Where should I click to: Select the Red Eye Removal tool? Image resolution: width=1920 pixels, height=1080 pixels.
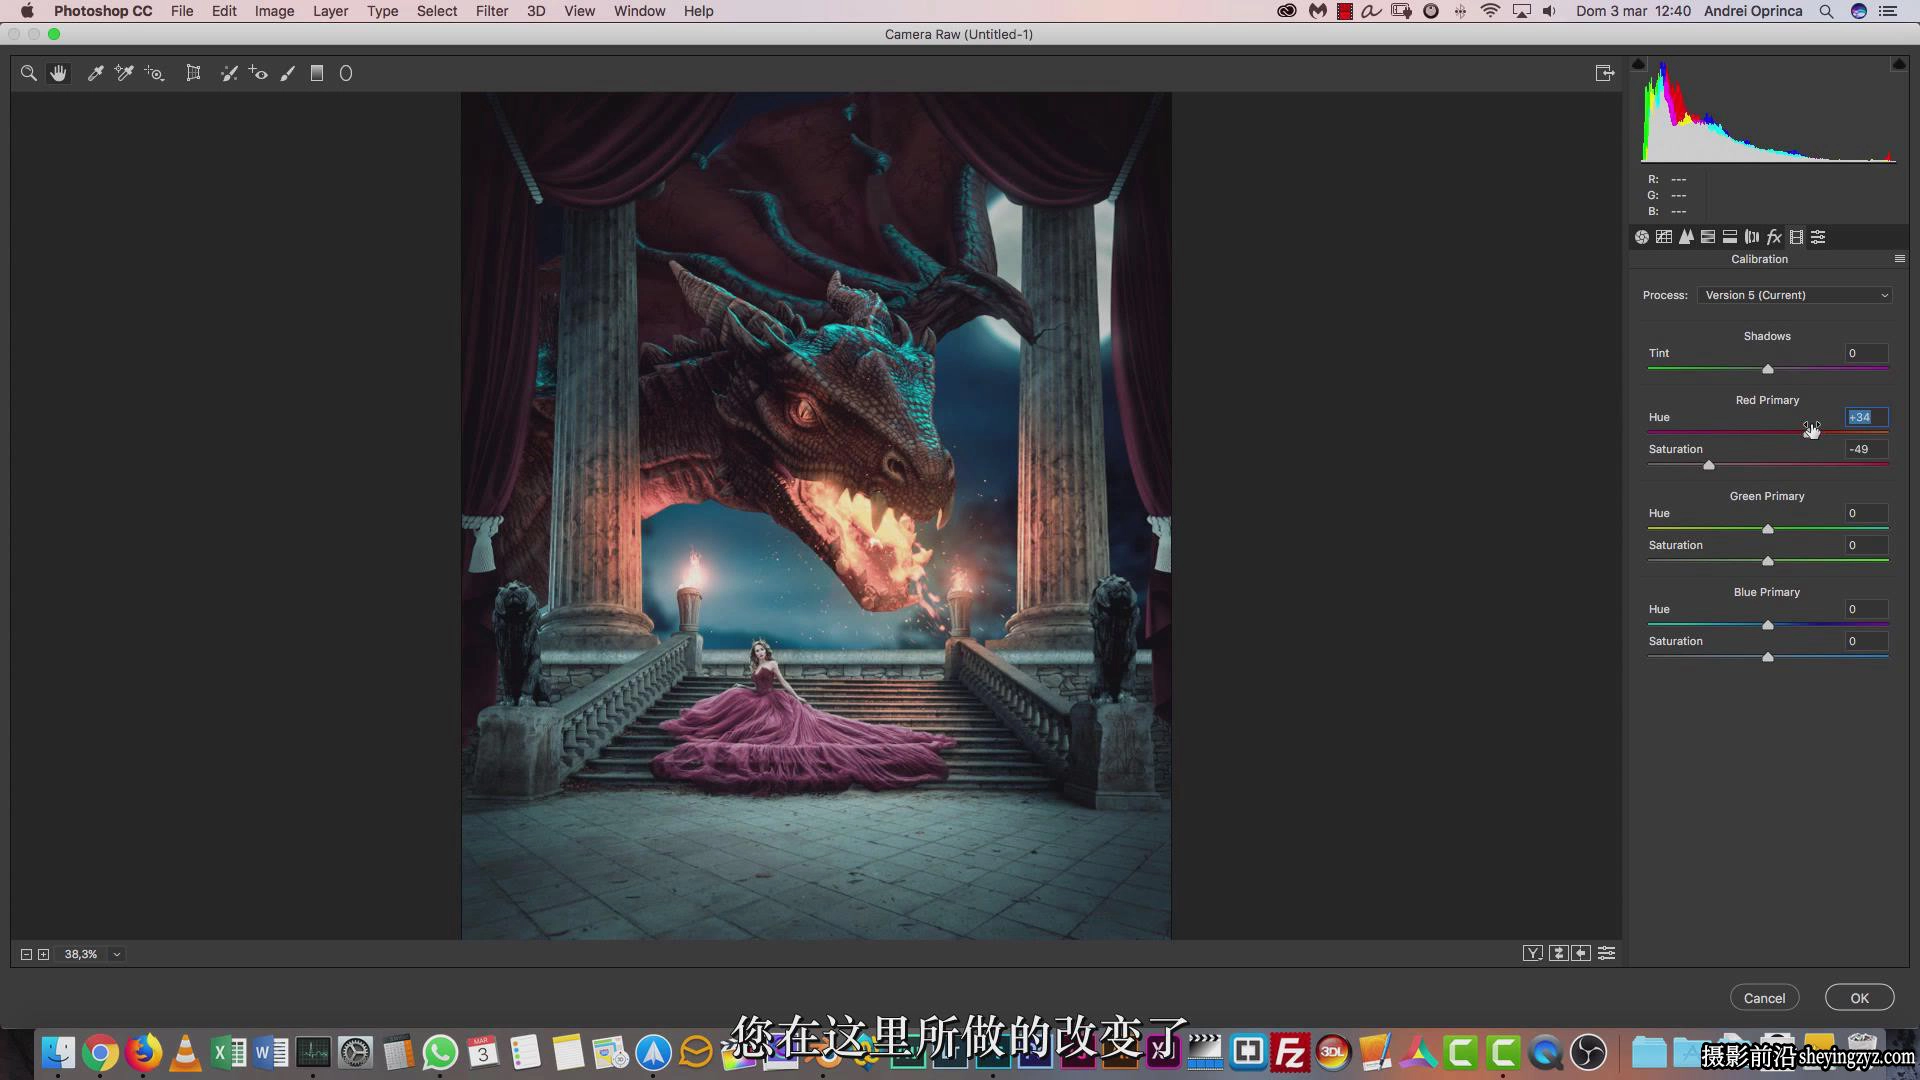(258, 73)
